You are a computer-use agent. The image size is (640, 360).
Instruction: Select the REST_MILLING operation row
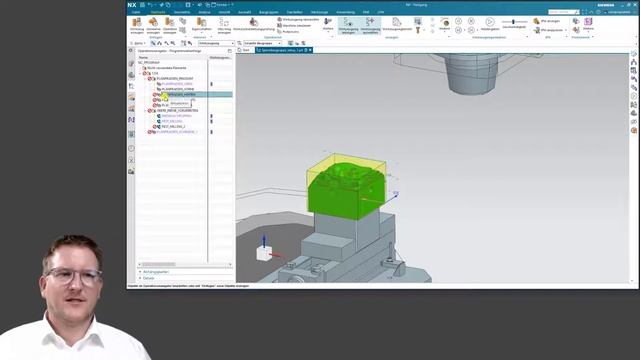point(172,121)
